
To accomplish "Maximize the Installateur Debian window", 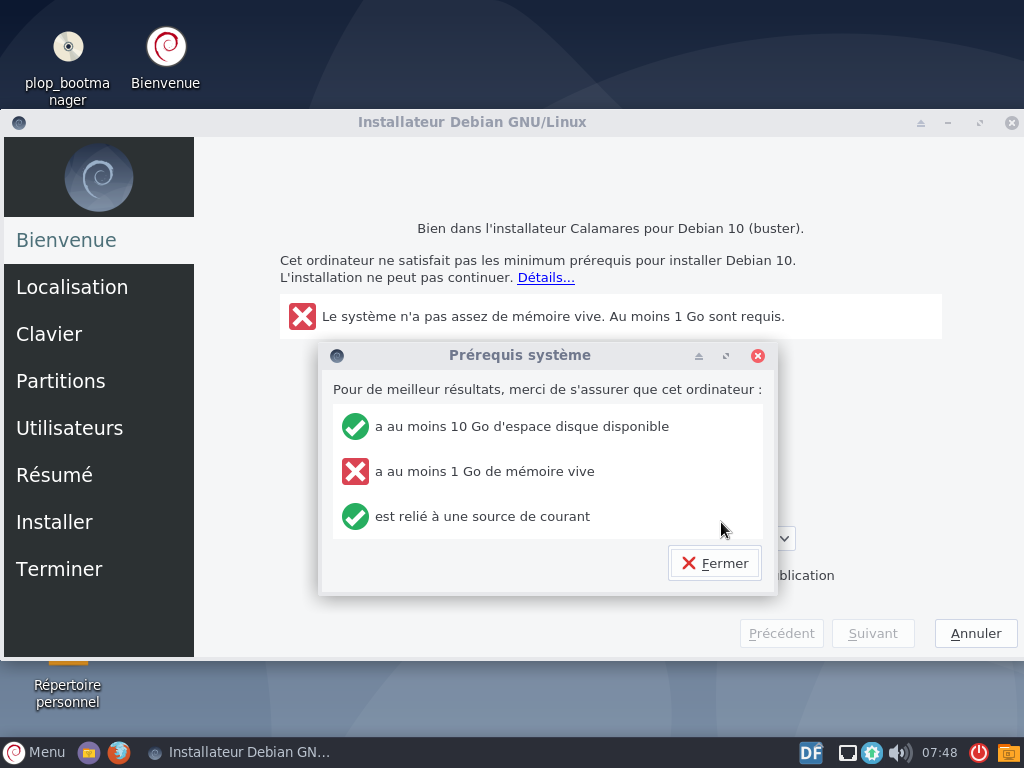I will [980, 123].
